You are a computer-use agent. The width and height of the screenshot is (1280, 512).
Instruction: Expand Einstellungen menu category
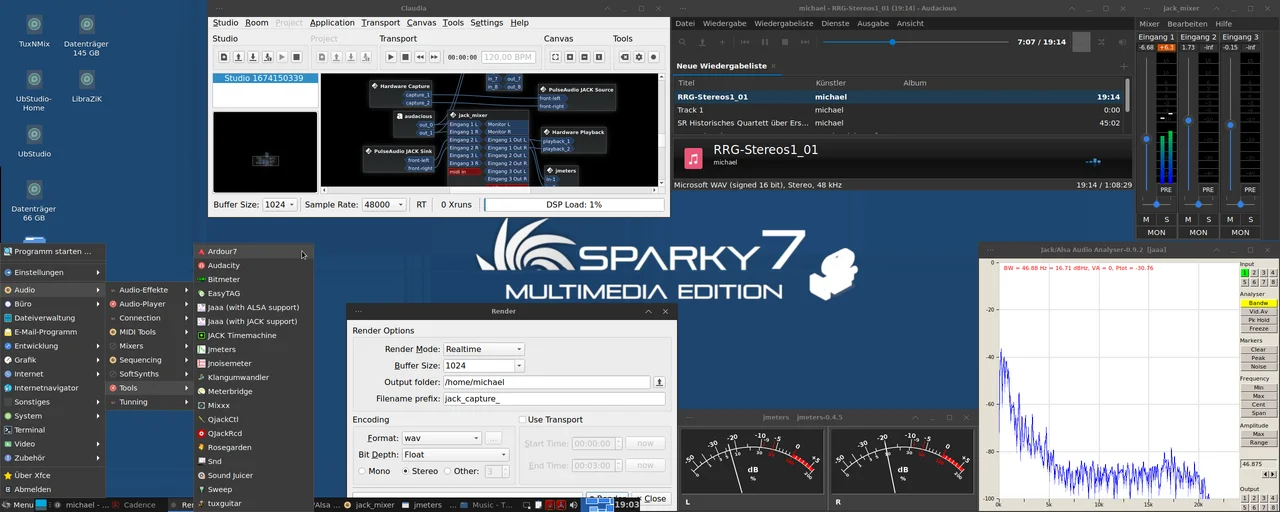click(52, 272)
